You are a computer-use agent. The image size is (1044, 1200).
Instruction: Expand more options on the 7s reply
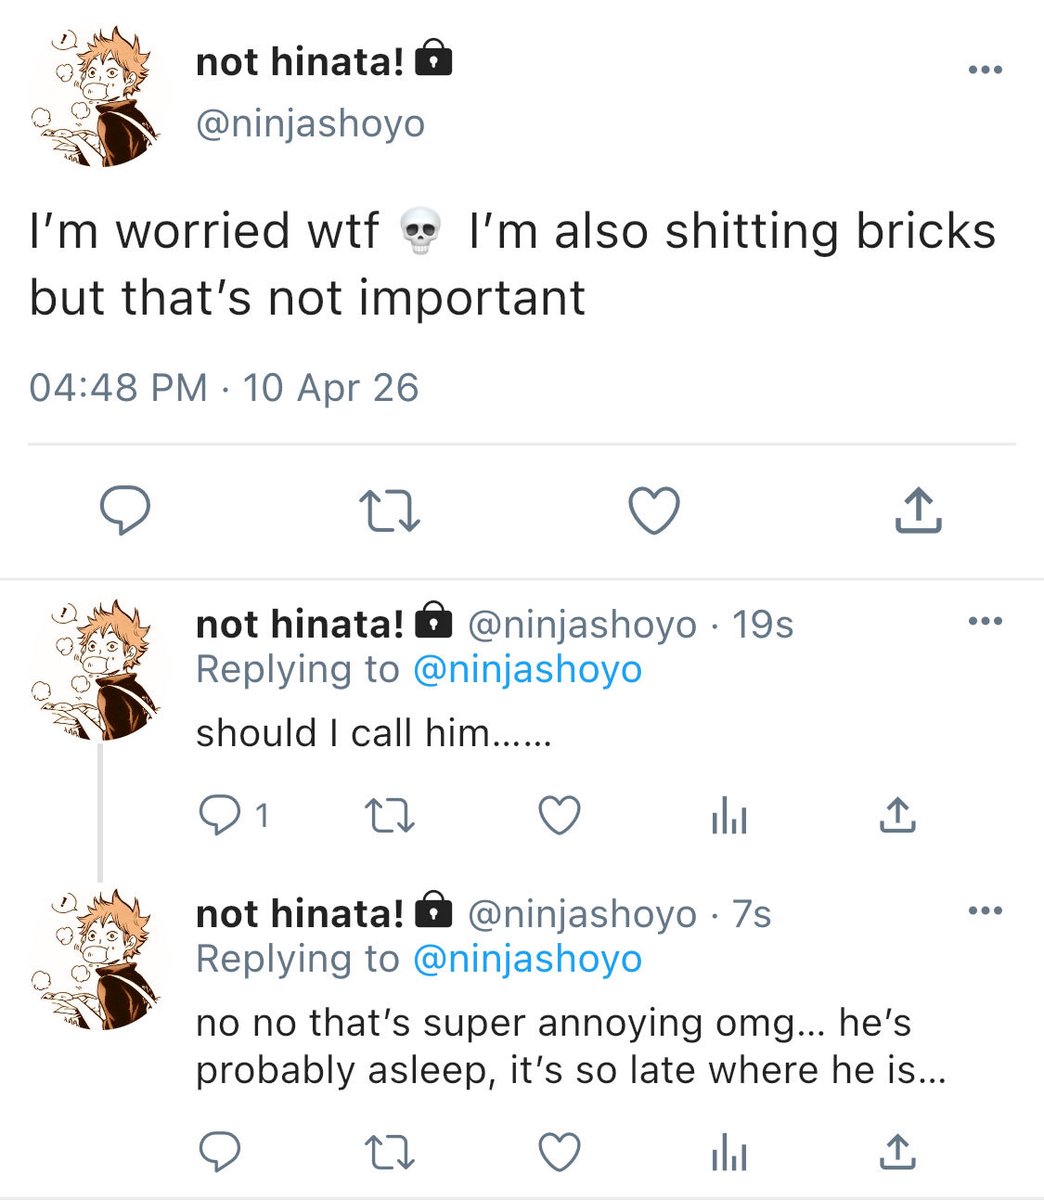coord(986,910)
